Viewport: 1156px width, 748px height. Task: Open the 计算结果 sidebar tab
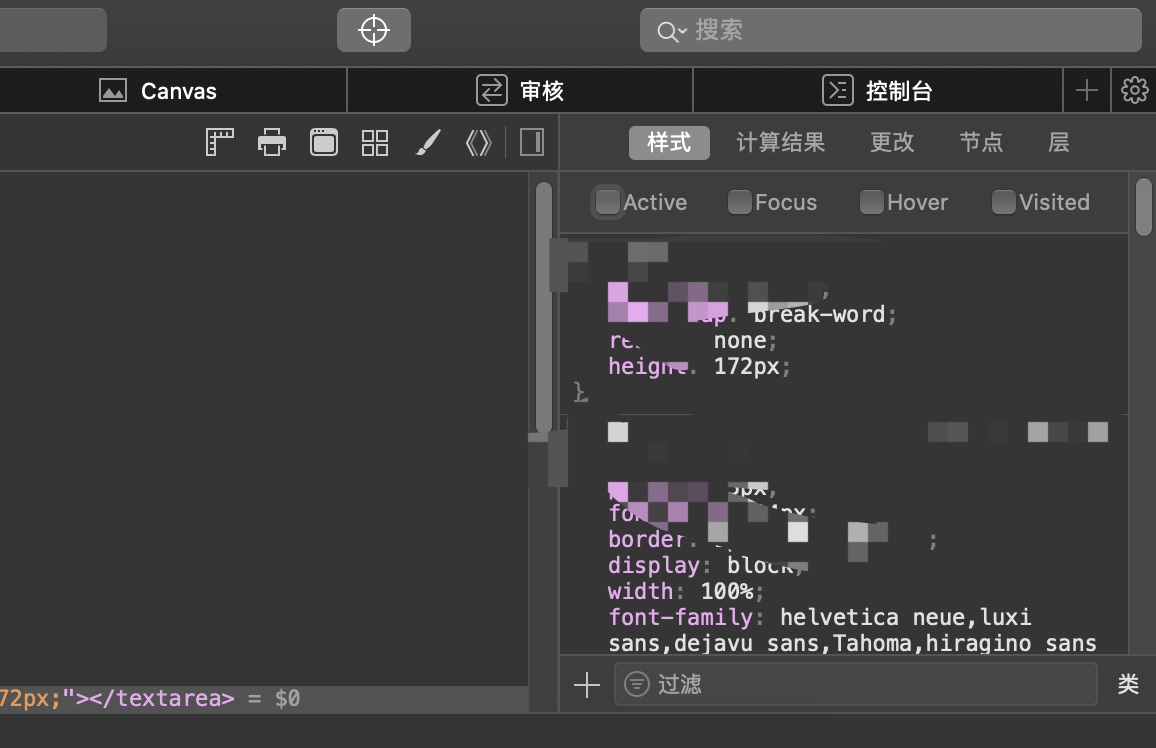[x=780, y=143]
